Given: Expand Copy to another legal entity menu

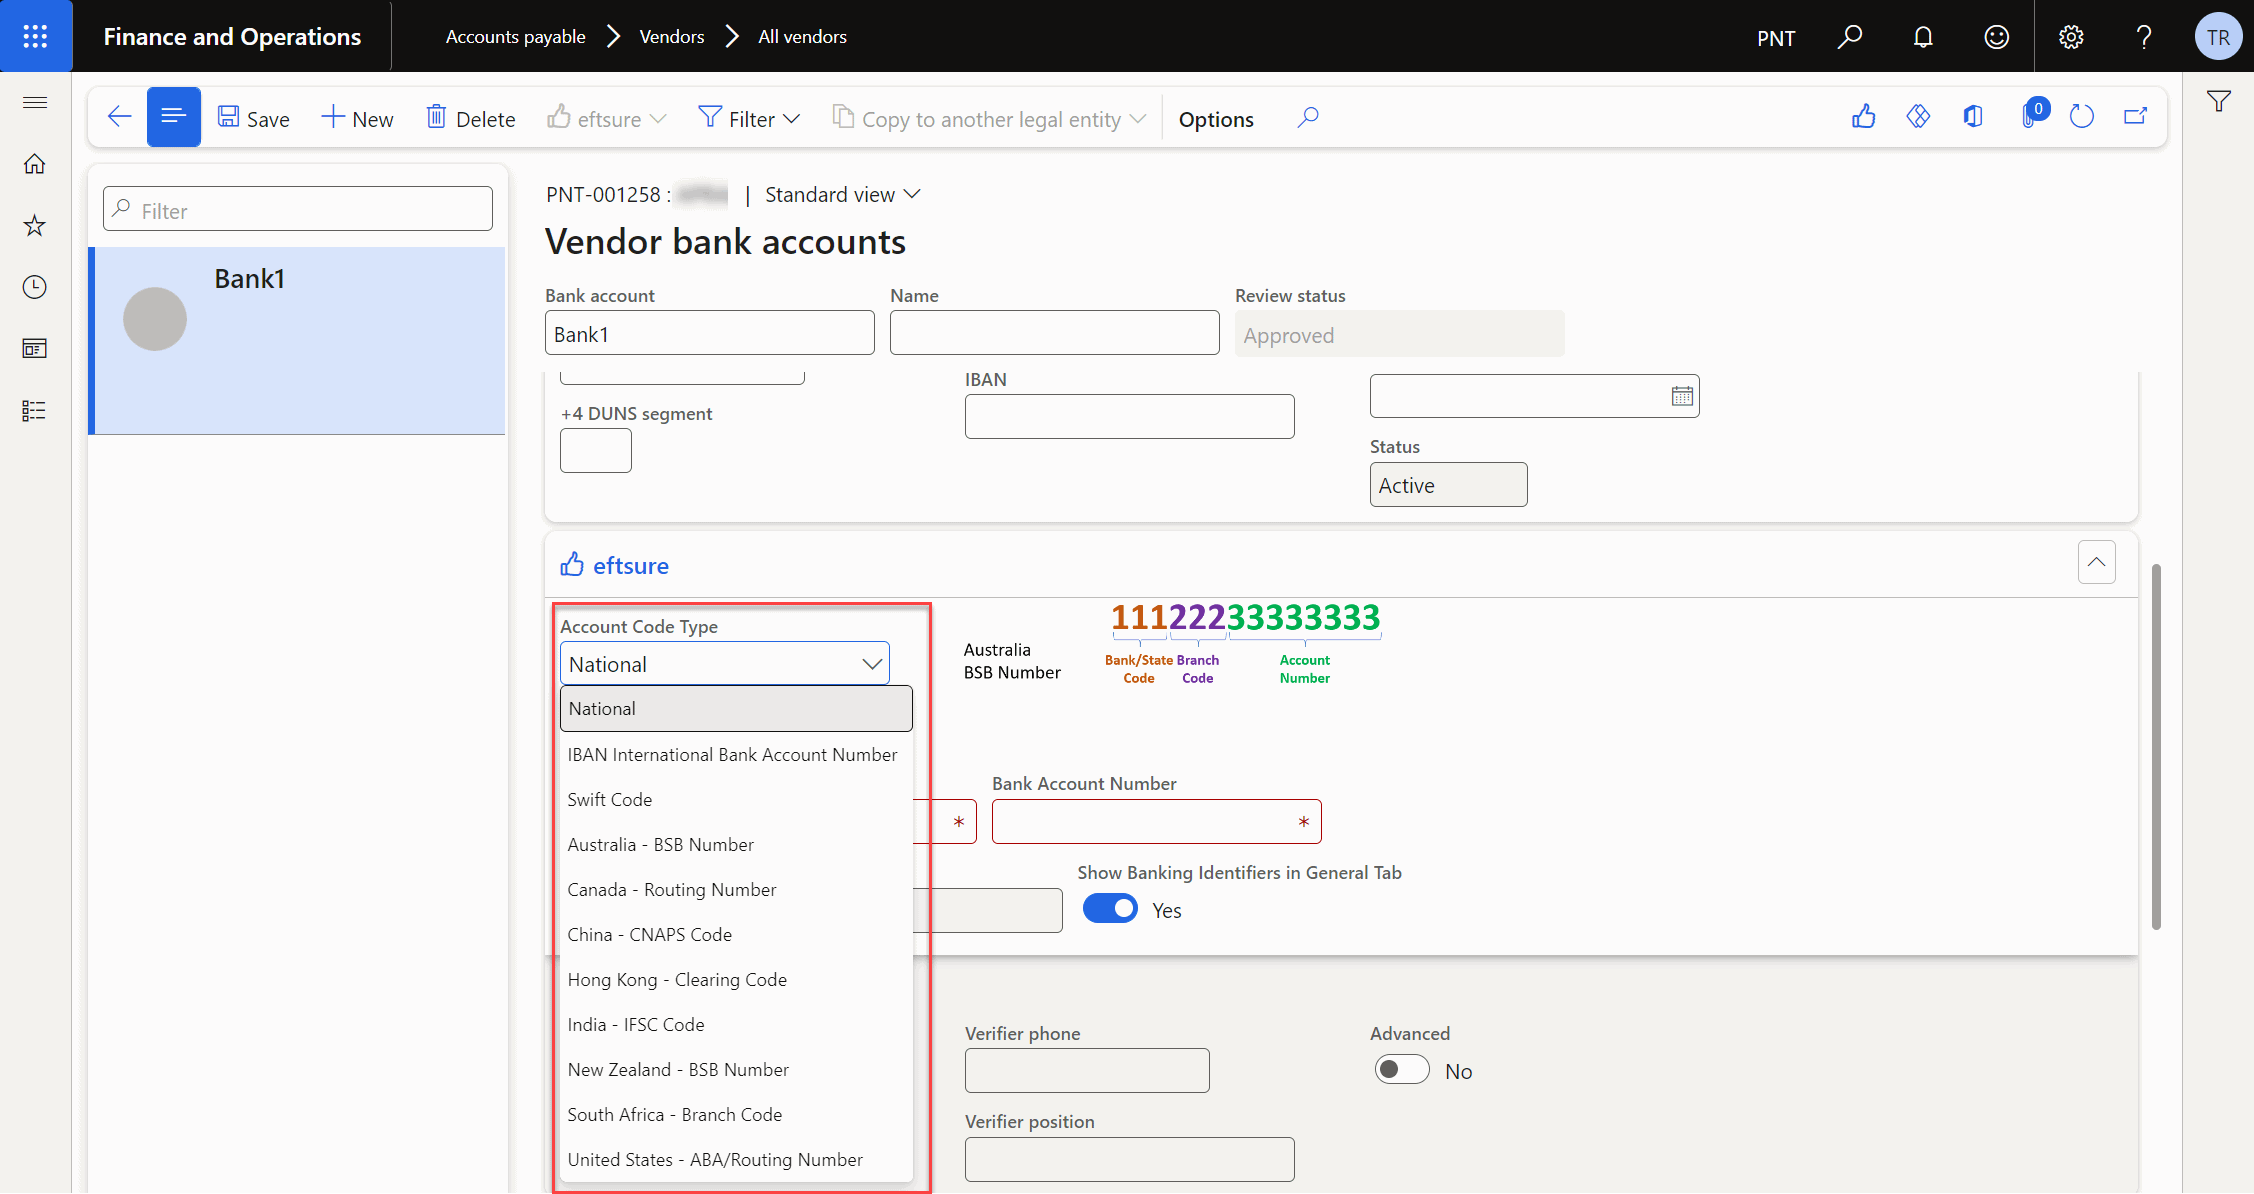Looking at the screenshot, I should point(990,119).
